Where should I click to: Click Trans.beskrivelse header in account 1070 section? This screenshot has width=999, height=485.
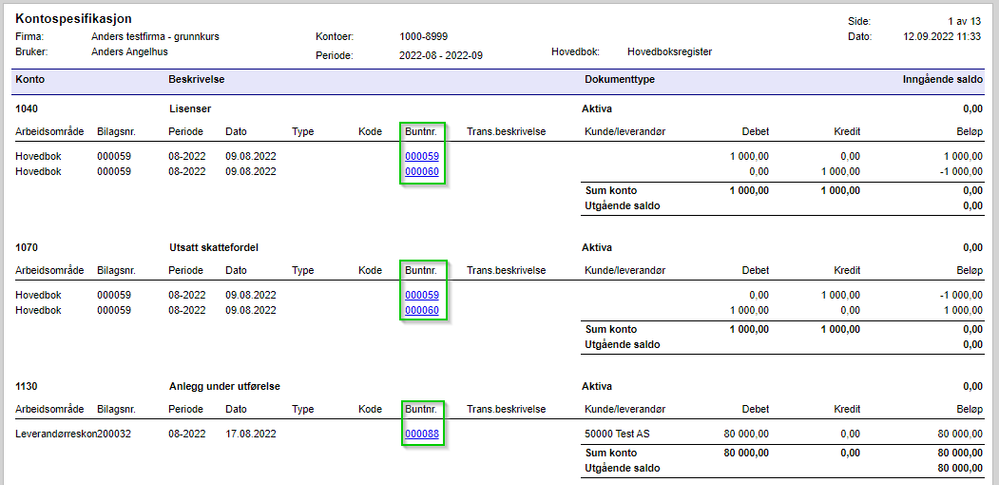[x=507, y=270]
